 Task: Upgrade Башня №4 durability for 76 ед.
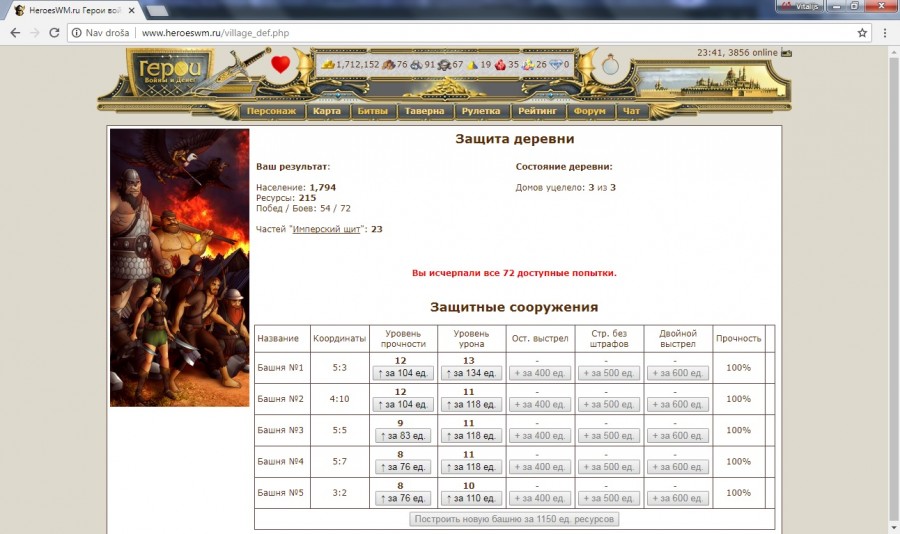click(x=403, y=467)
